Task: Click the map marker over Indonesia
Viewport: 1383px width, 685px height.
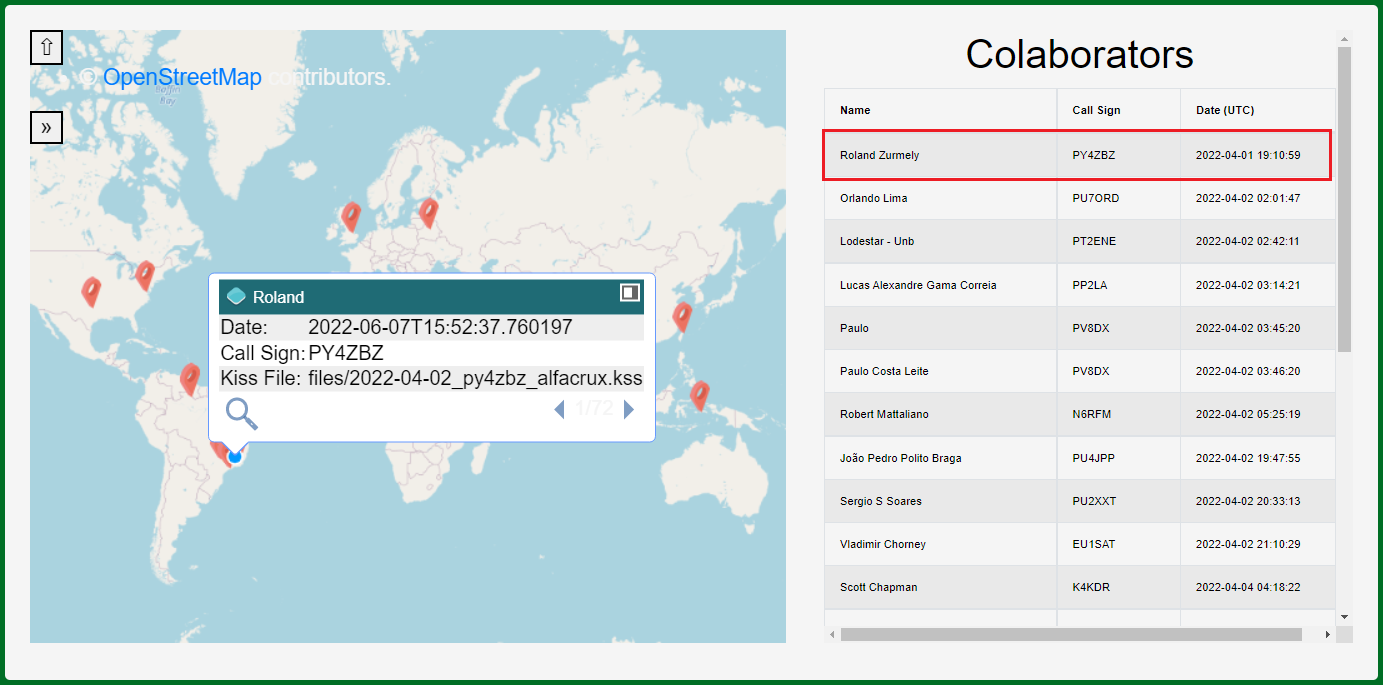Action: 699,395
